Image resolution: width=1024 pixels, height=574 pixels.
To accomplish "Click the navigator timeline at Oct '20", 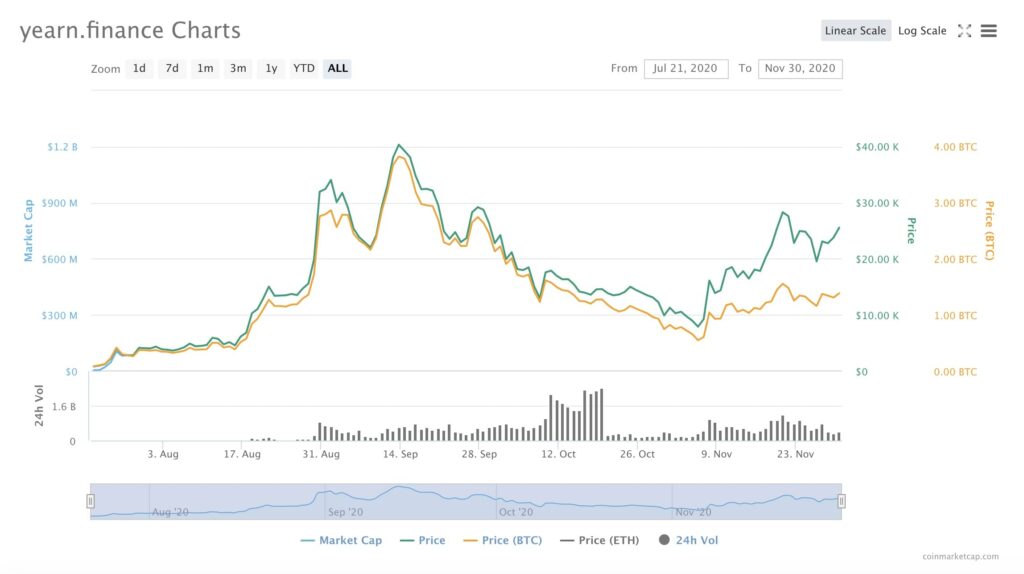I will (516, 512).
